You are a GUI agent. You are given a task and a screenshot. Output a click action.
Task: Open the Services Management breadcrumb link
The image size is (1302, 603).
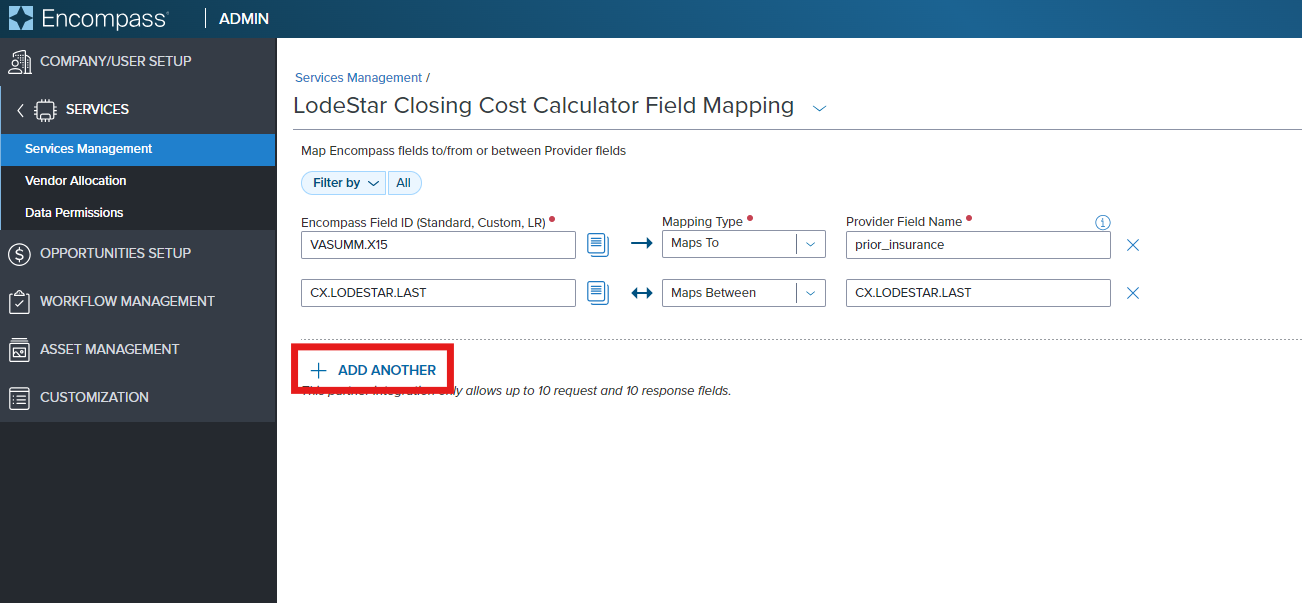point(358,77)
